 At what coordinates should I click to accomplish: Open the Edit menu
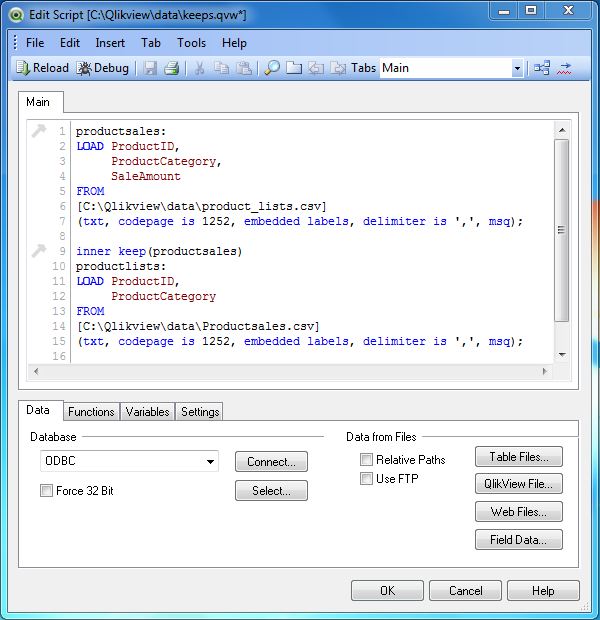pyautogui.click(x=70, y=43)
